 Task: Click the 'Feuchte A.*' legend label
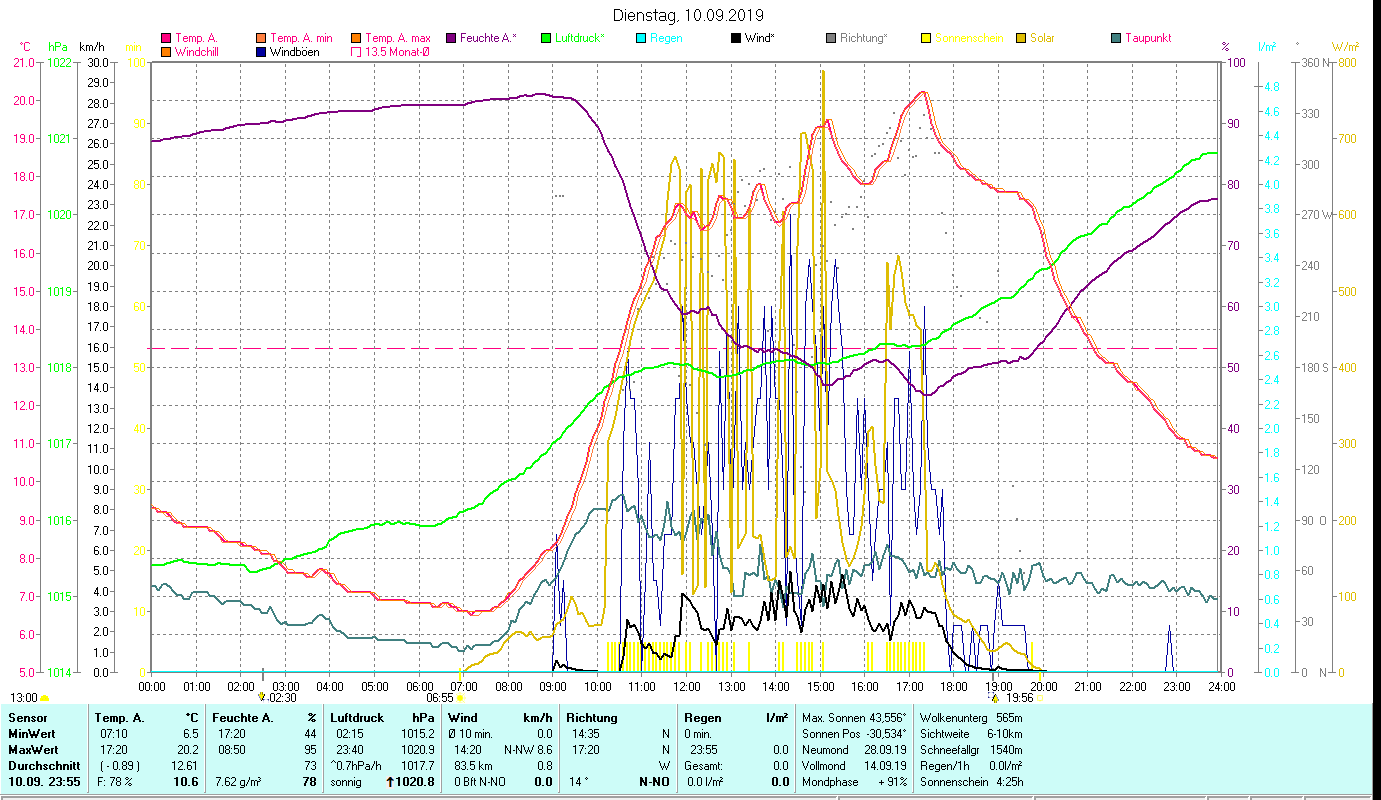[x=489, y=39]
